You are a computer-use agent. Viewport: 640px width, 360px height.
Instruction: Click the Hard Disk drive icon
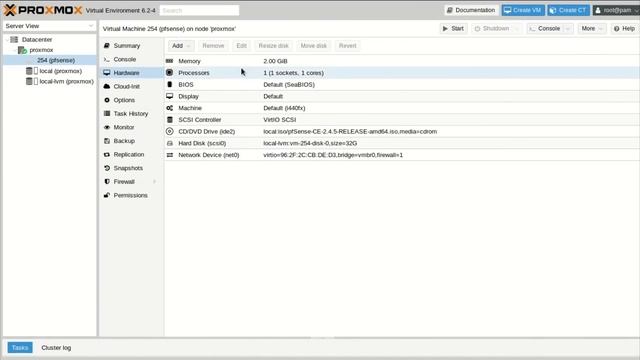(x=169, y=143)
